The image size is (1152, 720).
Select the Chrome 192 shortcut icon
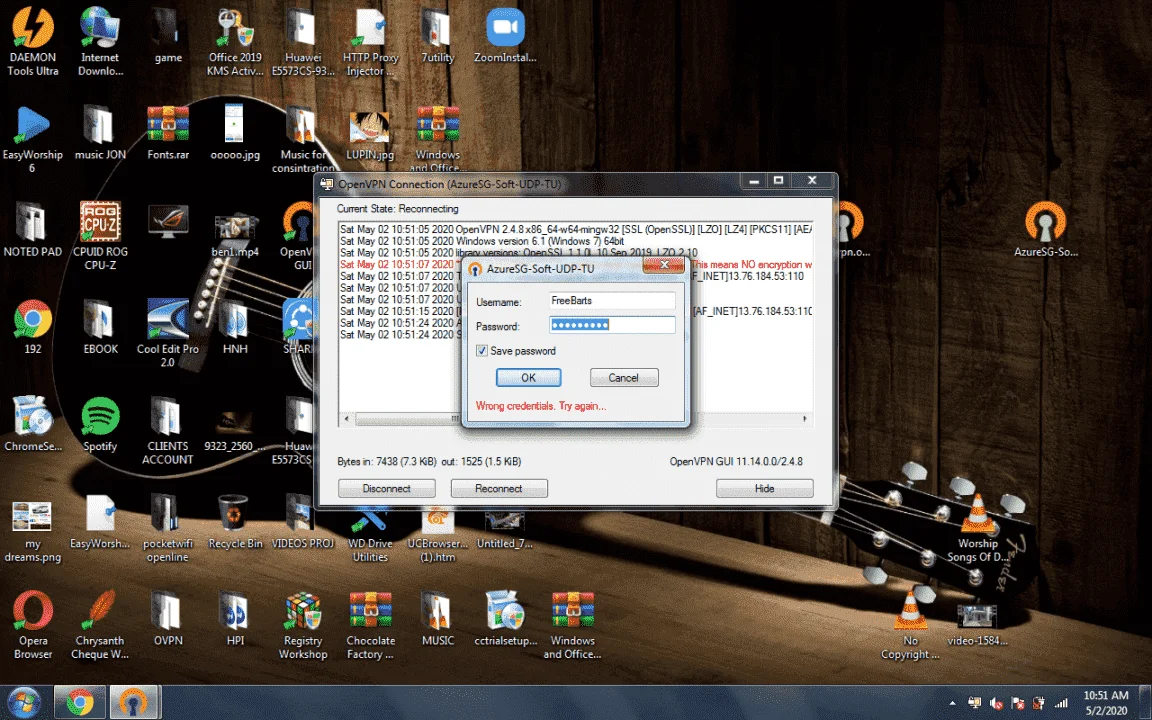[32, 326]
